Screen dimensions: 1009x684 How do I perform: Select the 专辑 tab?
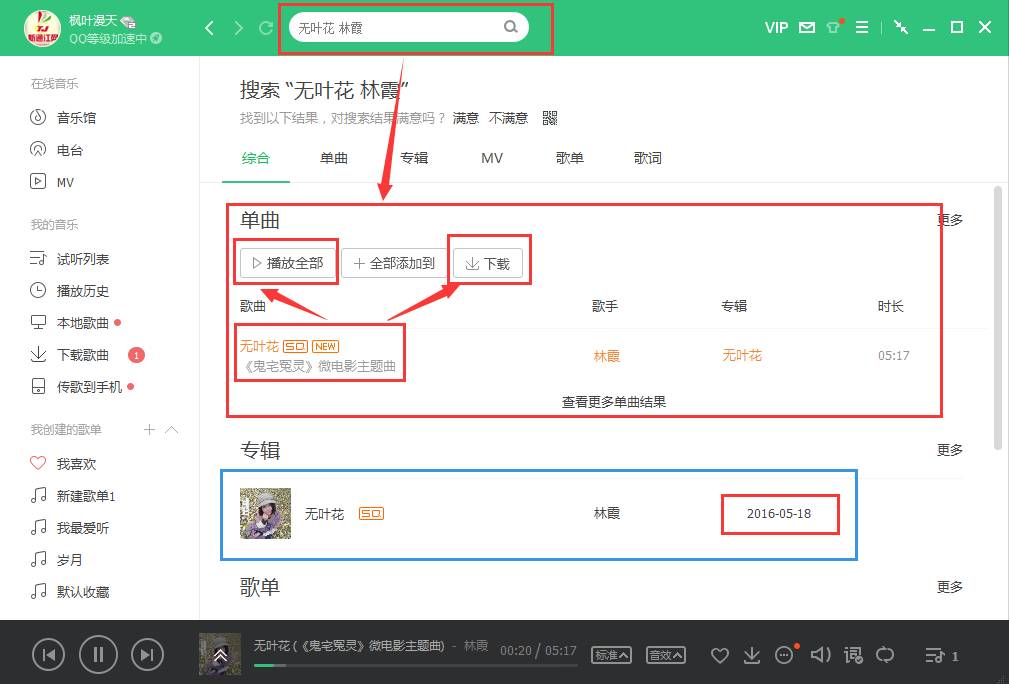tap(413, 158)
